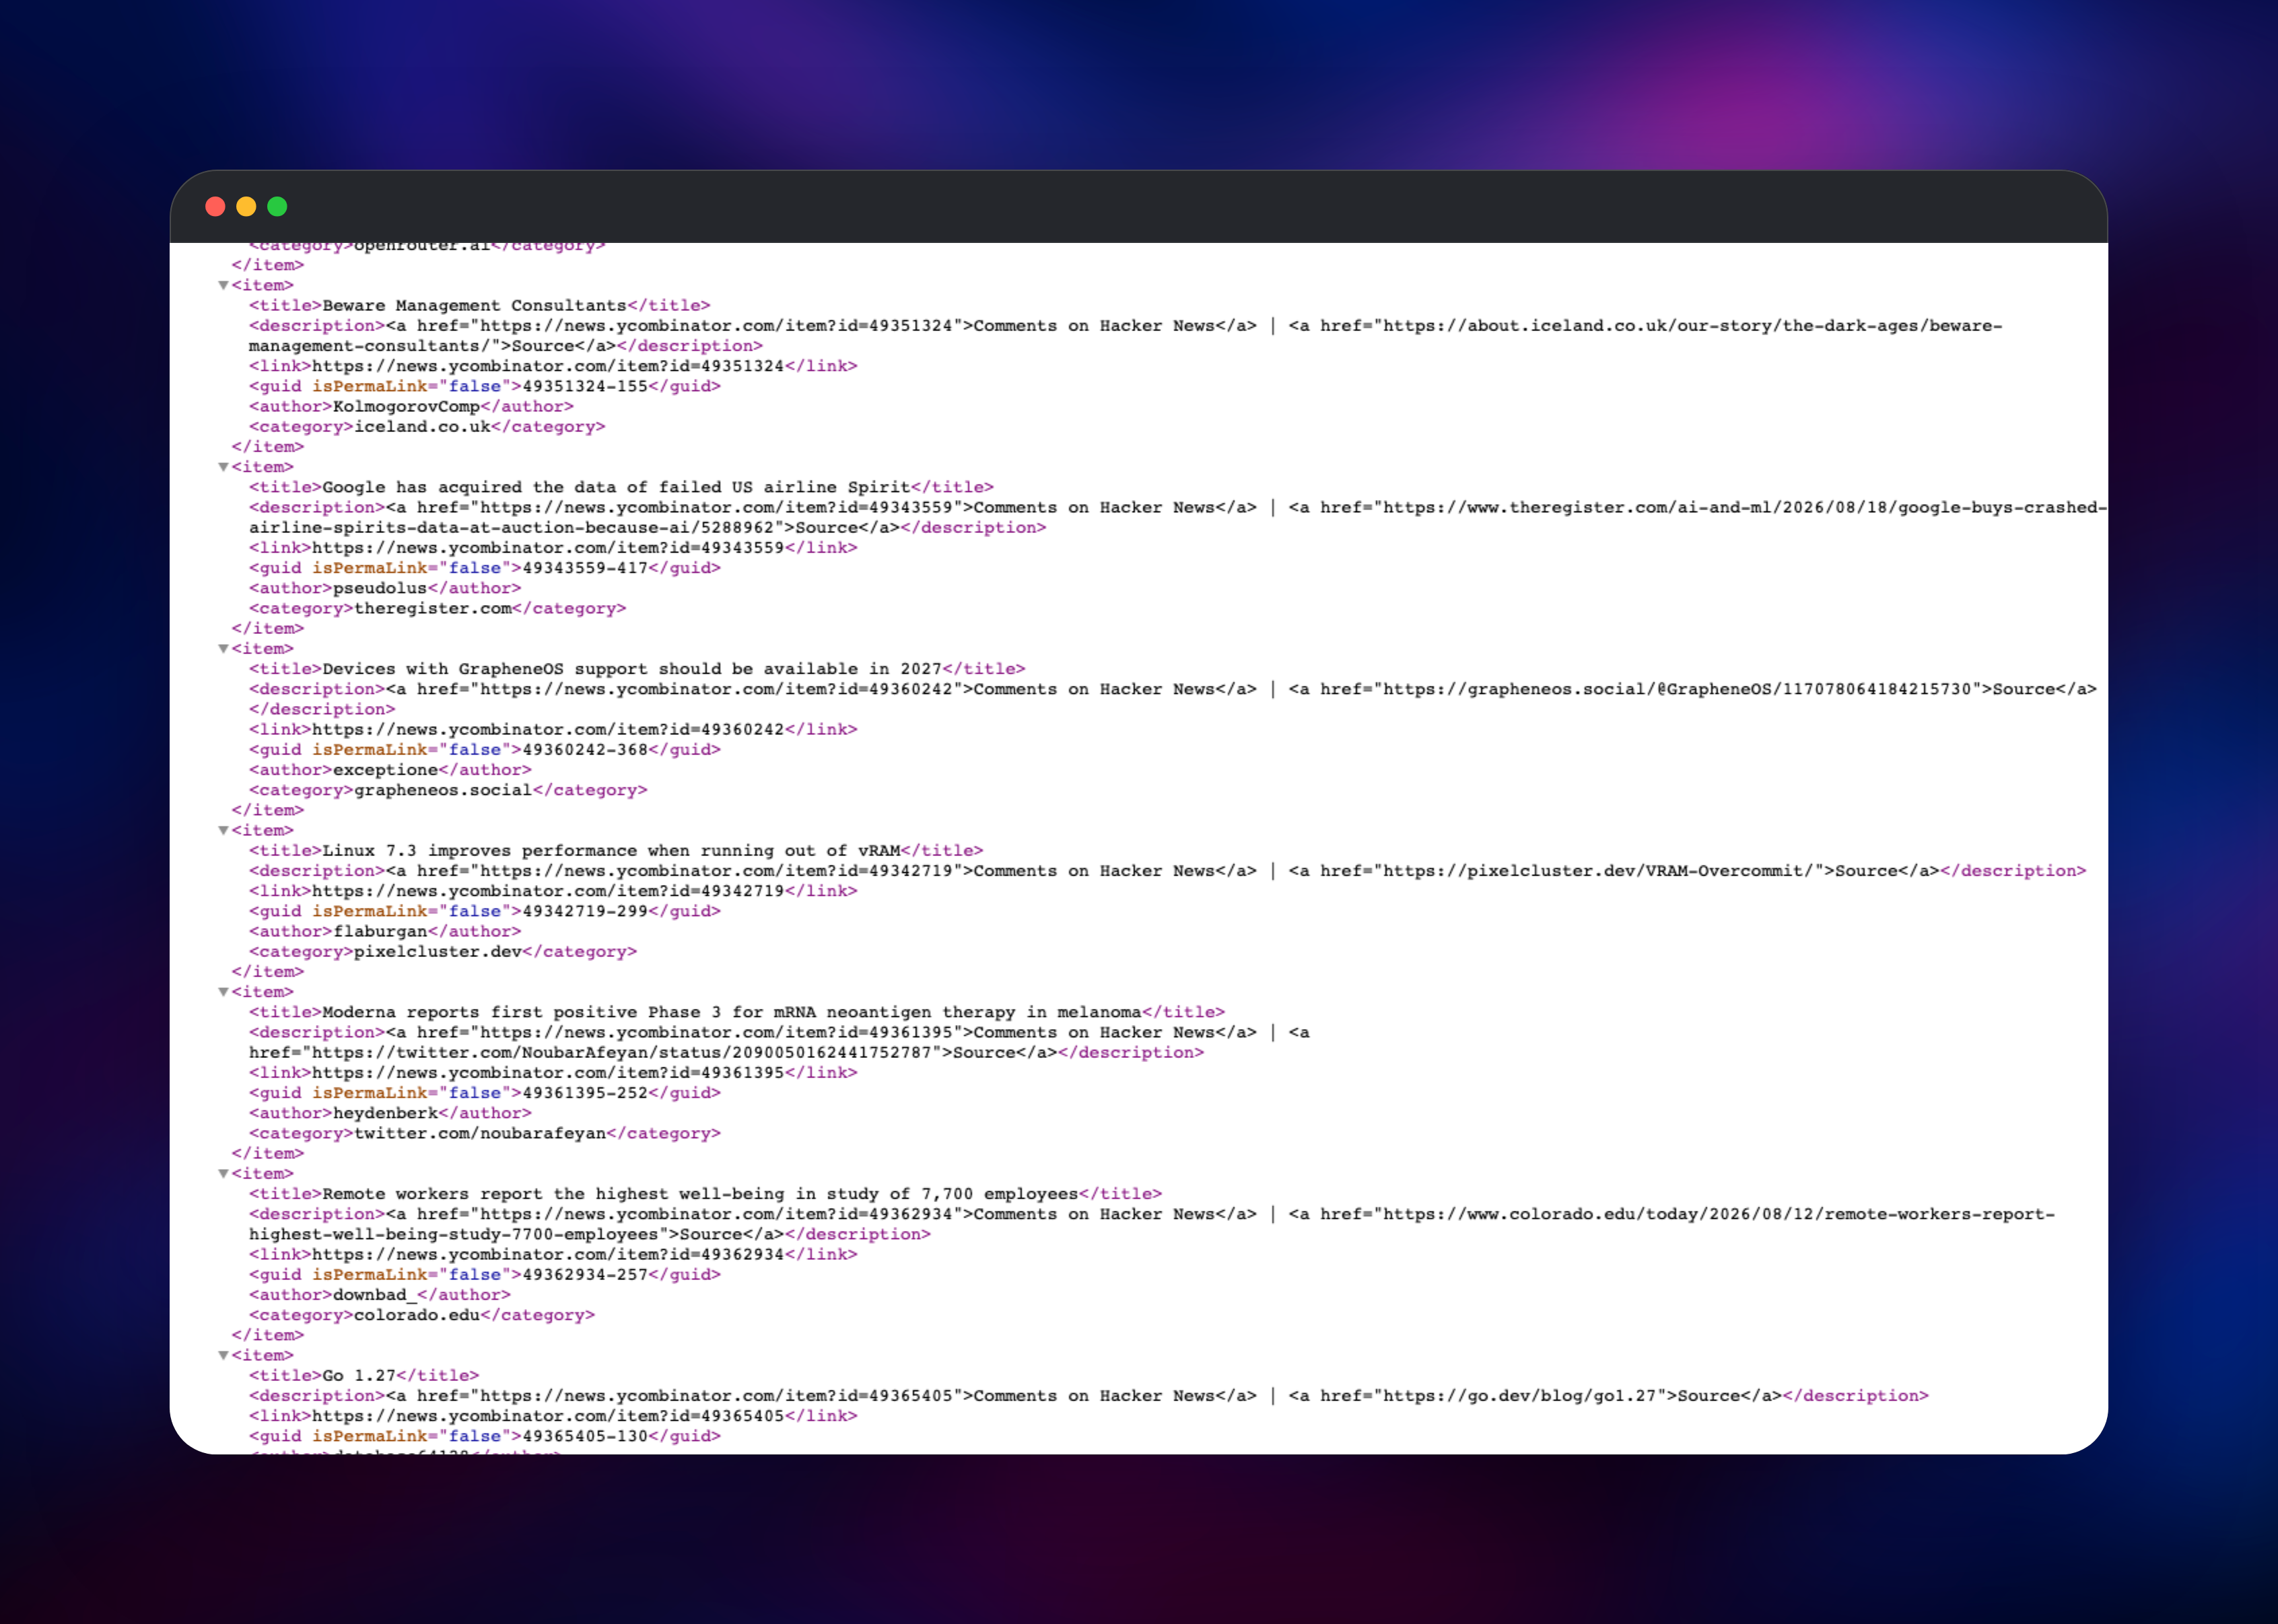The image size is (2278, 1624).
Task: Click the author name exceptione
Action: (385, 770)
